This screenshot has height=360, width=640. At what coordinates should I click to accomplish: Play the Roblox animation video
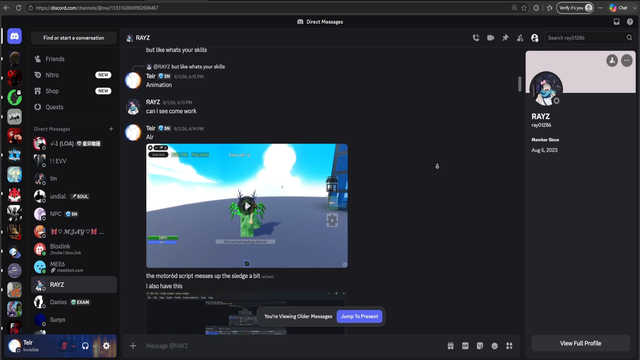pyautogui.click(x=247, y=206)
